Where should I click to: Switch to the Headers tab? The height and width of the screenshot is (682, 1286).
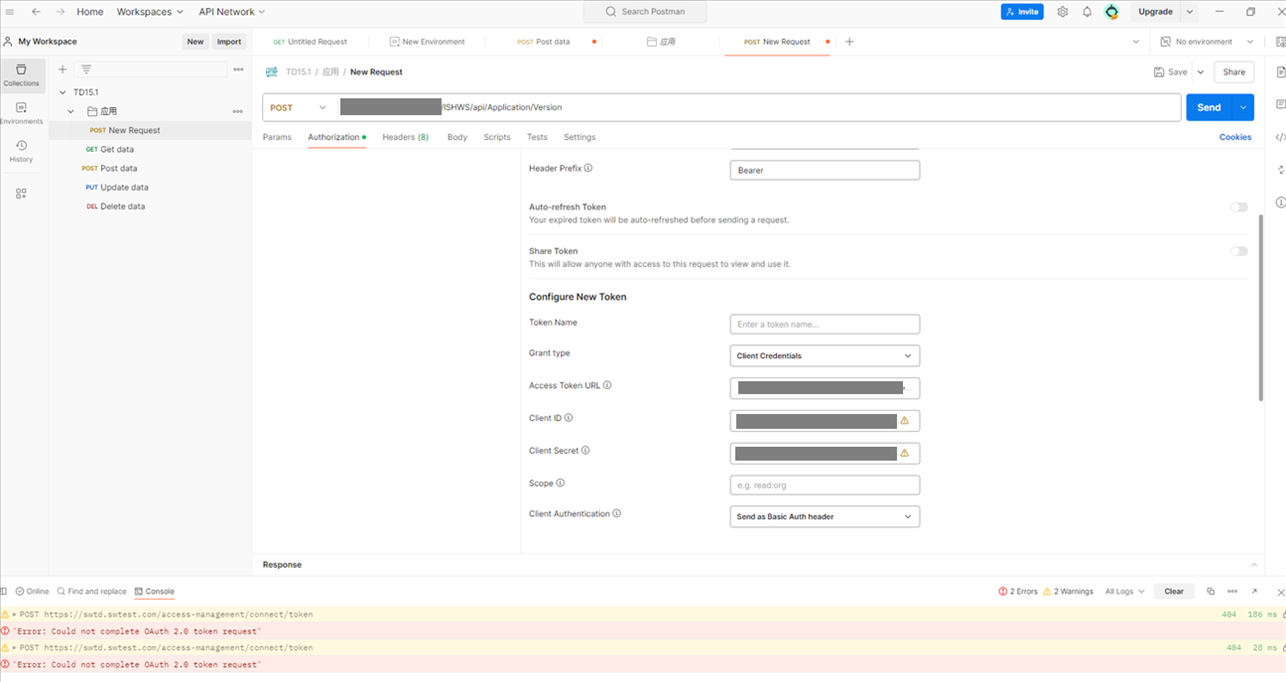coord(405,137)
